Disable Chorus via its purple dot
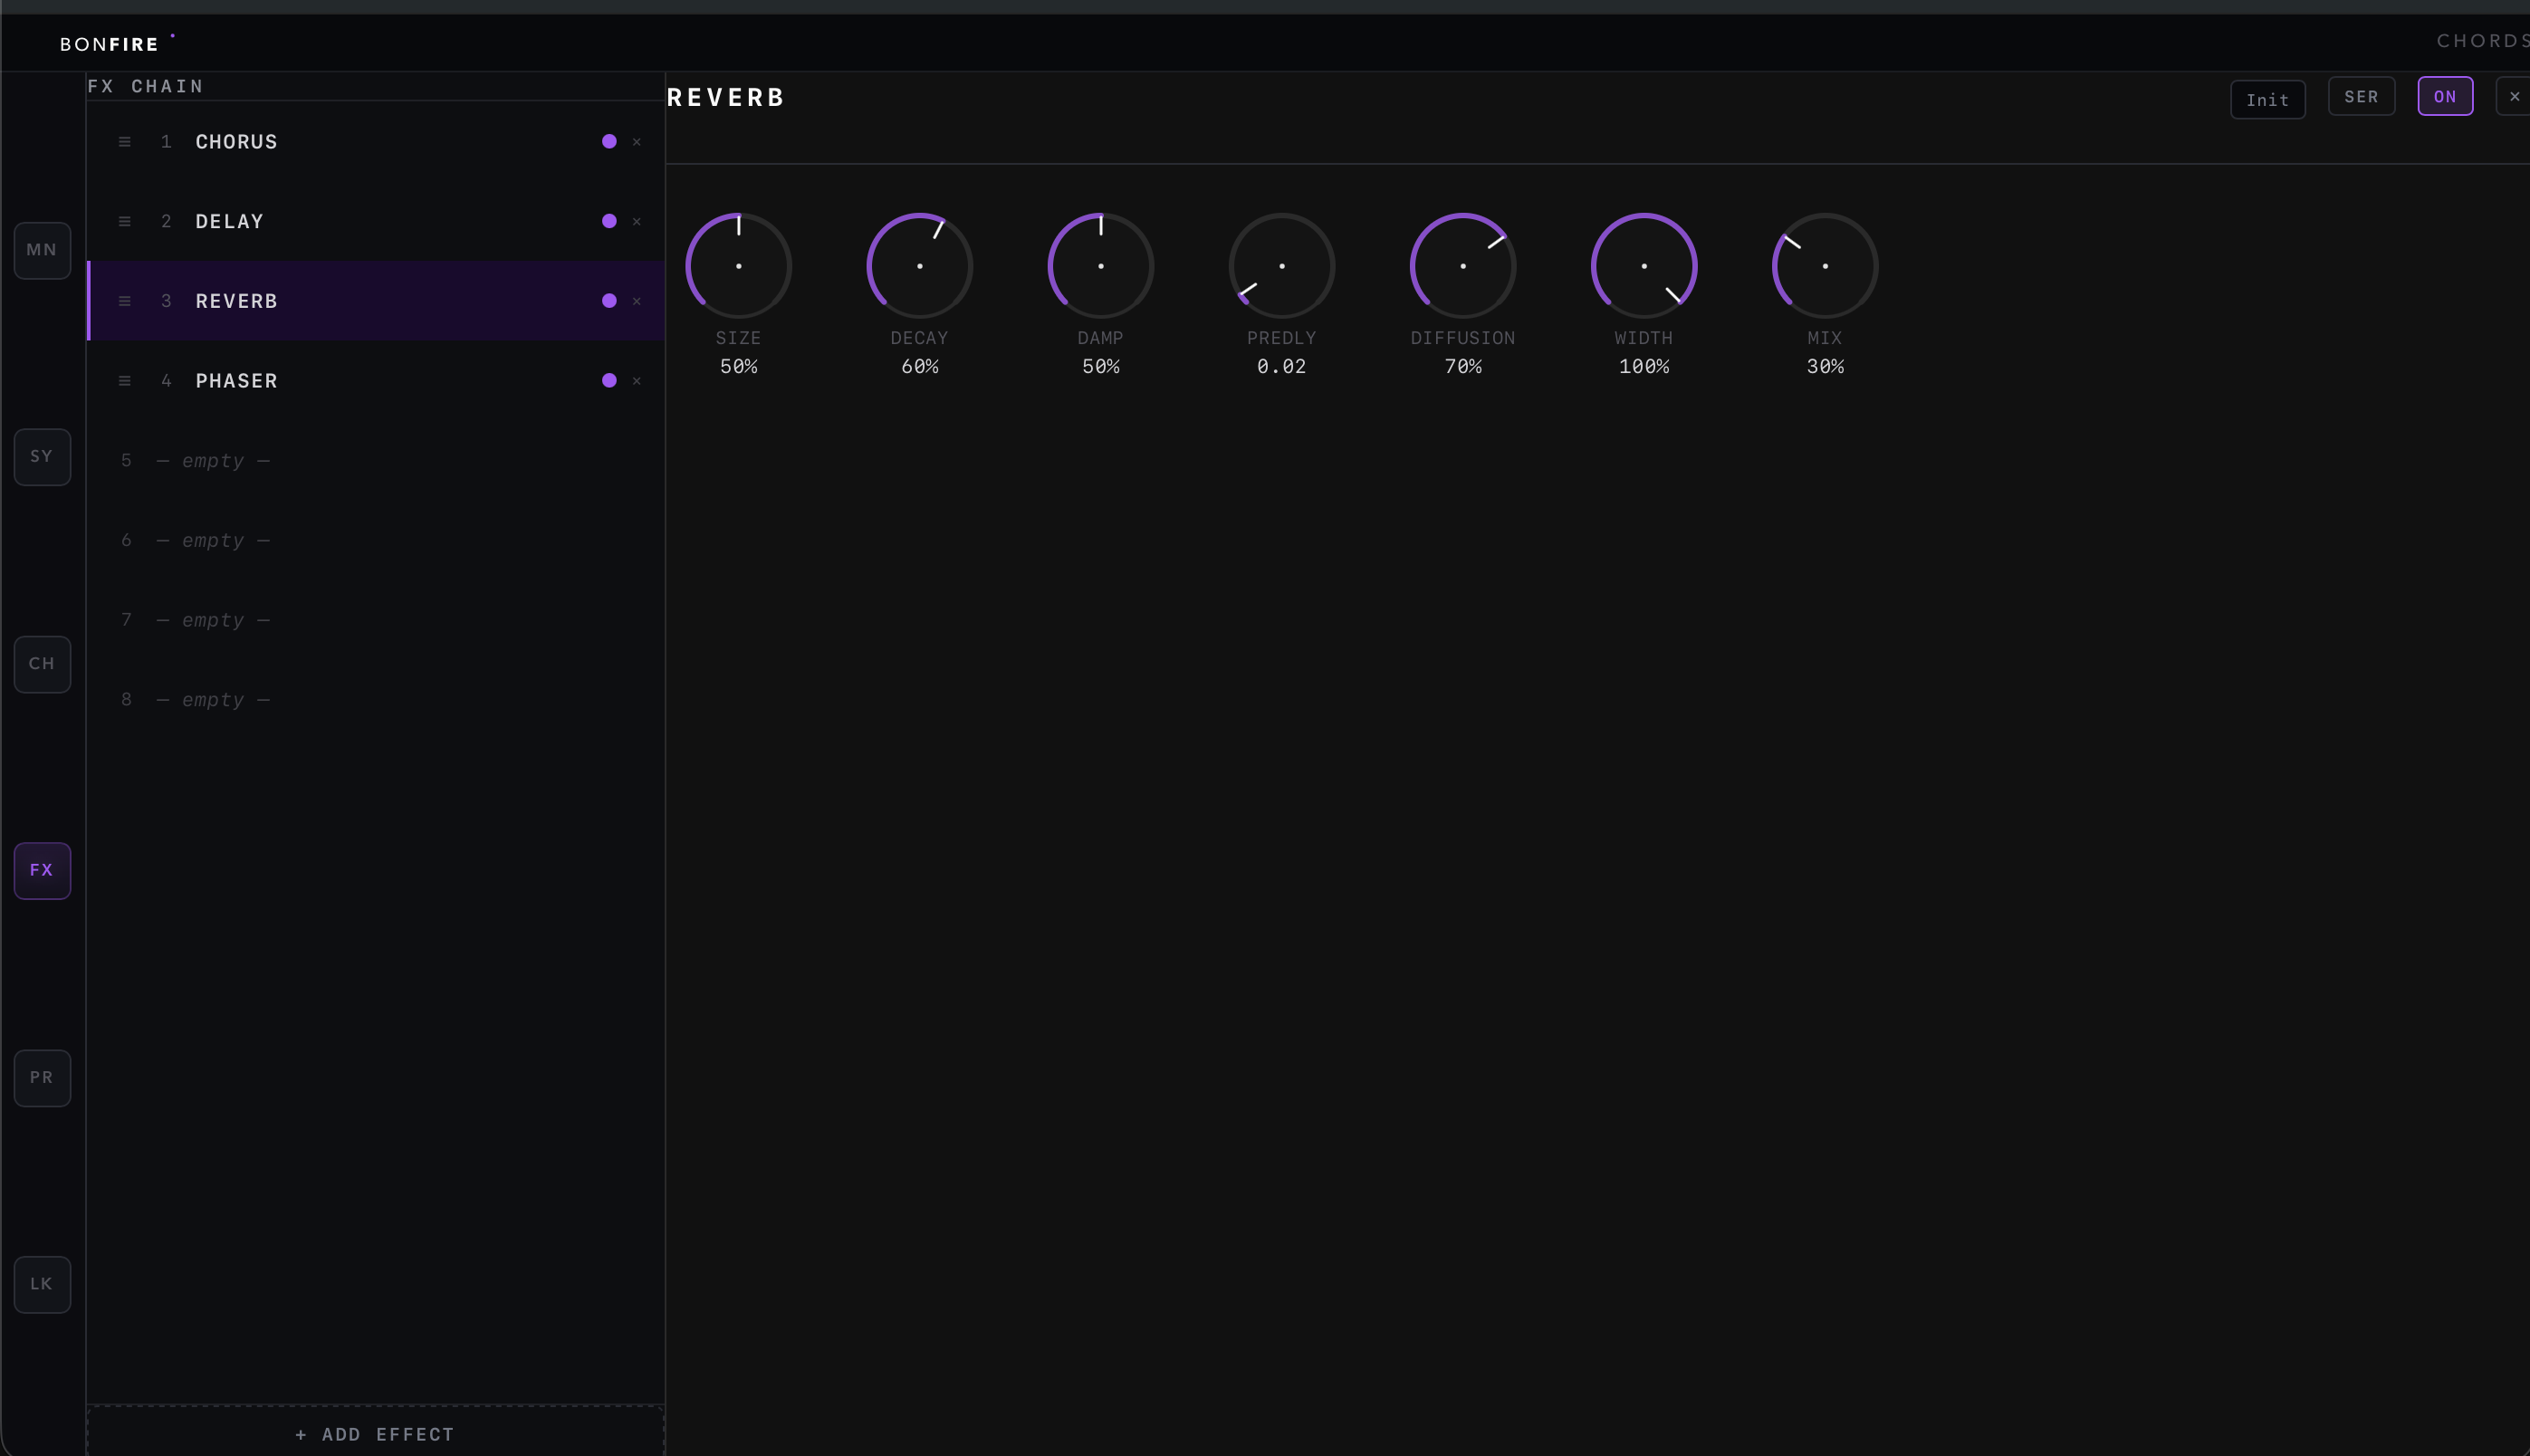The image size is (2530, 1456). (x=609, y=142)
